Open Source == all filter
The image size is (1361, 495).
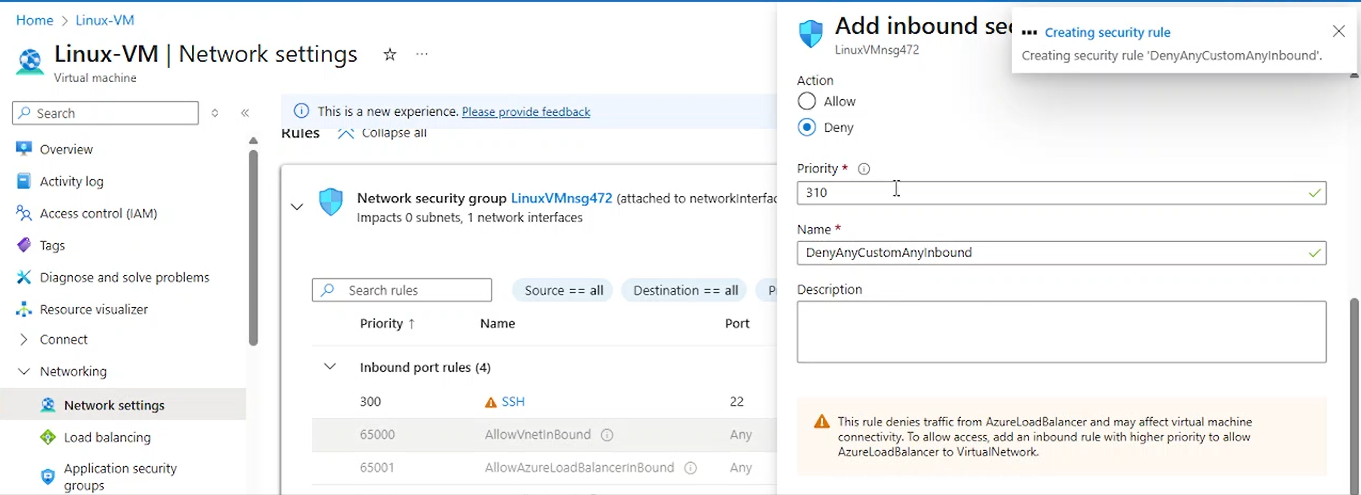(x=564, y=290)
